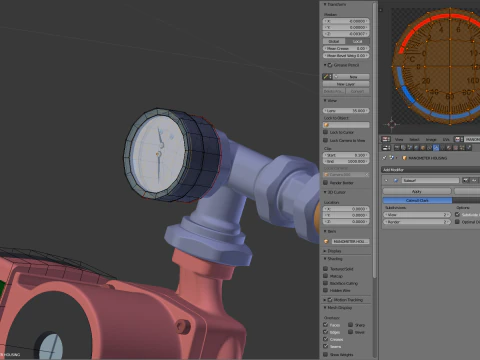Open the Texture properties tab icon
The height and width of the screenshot is (360, 480).
[455, 148]
